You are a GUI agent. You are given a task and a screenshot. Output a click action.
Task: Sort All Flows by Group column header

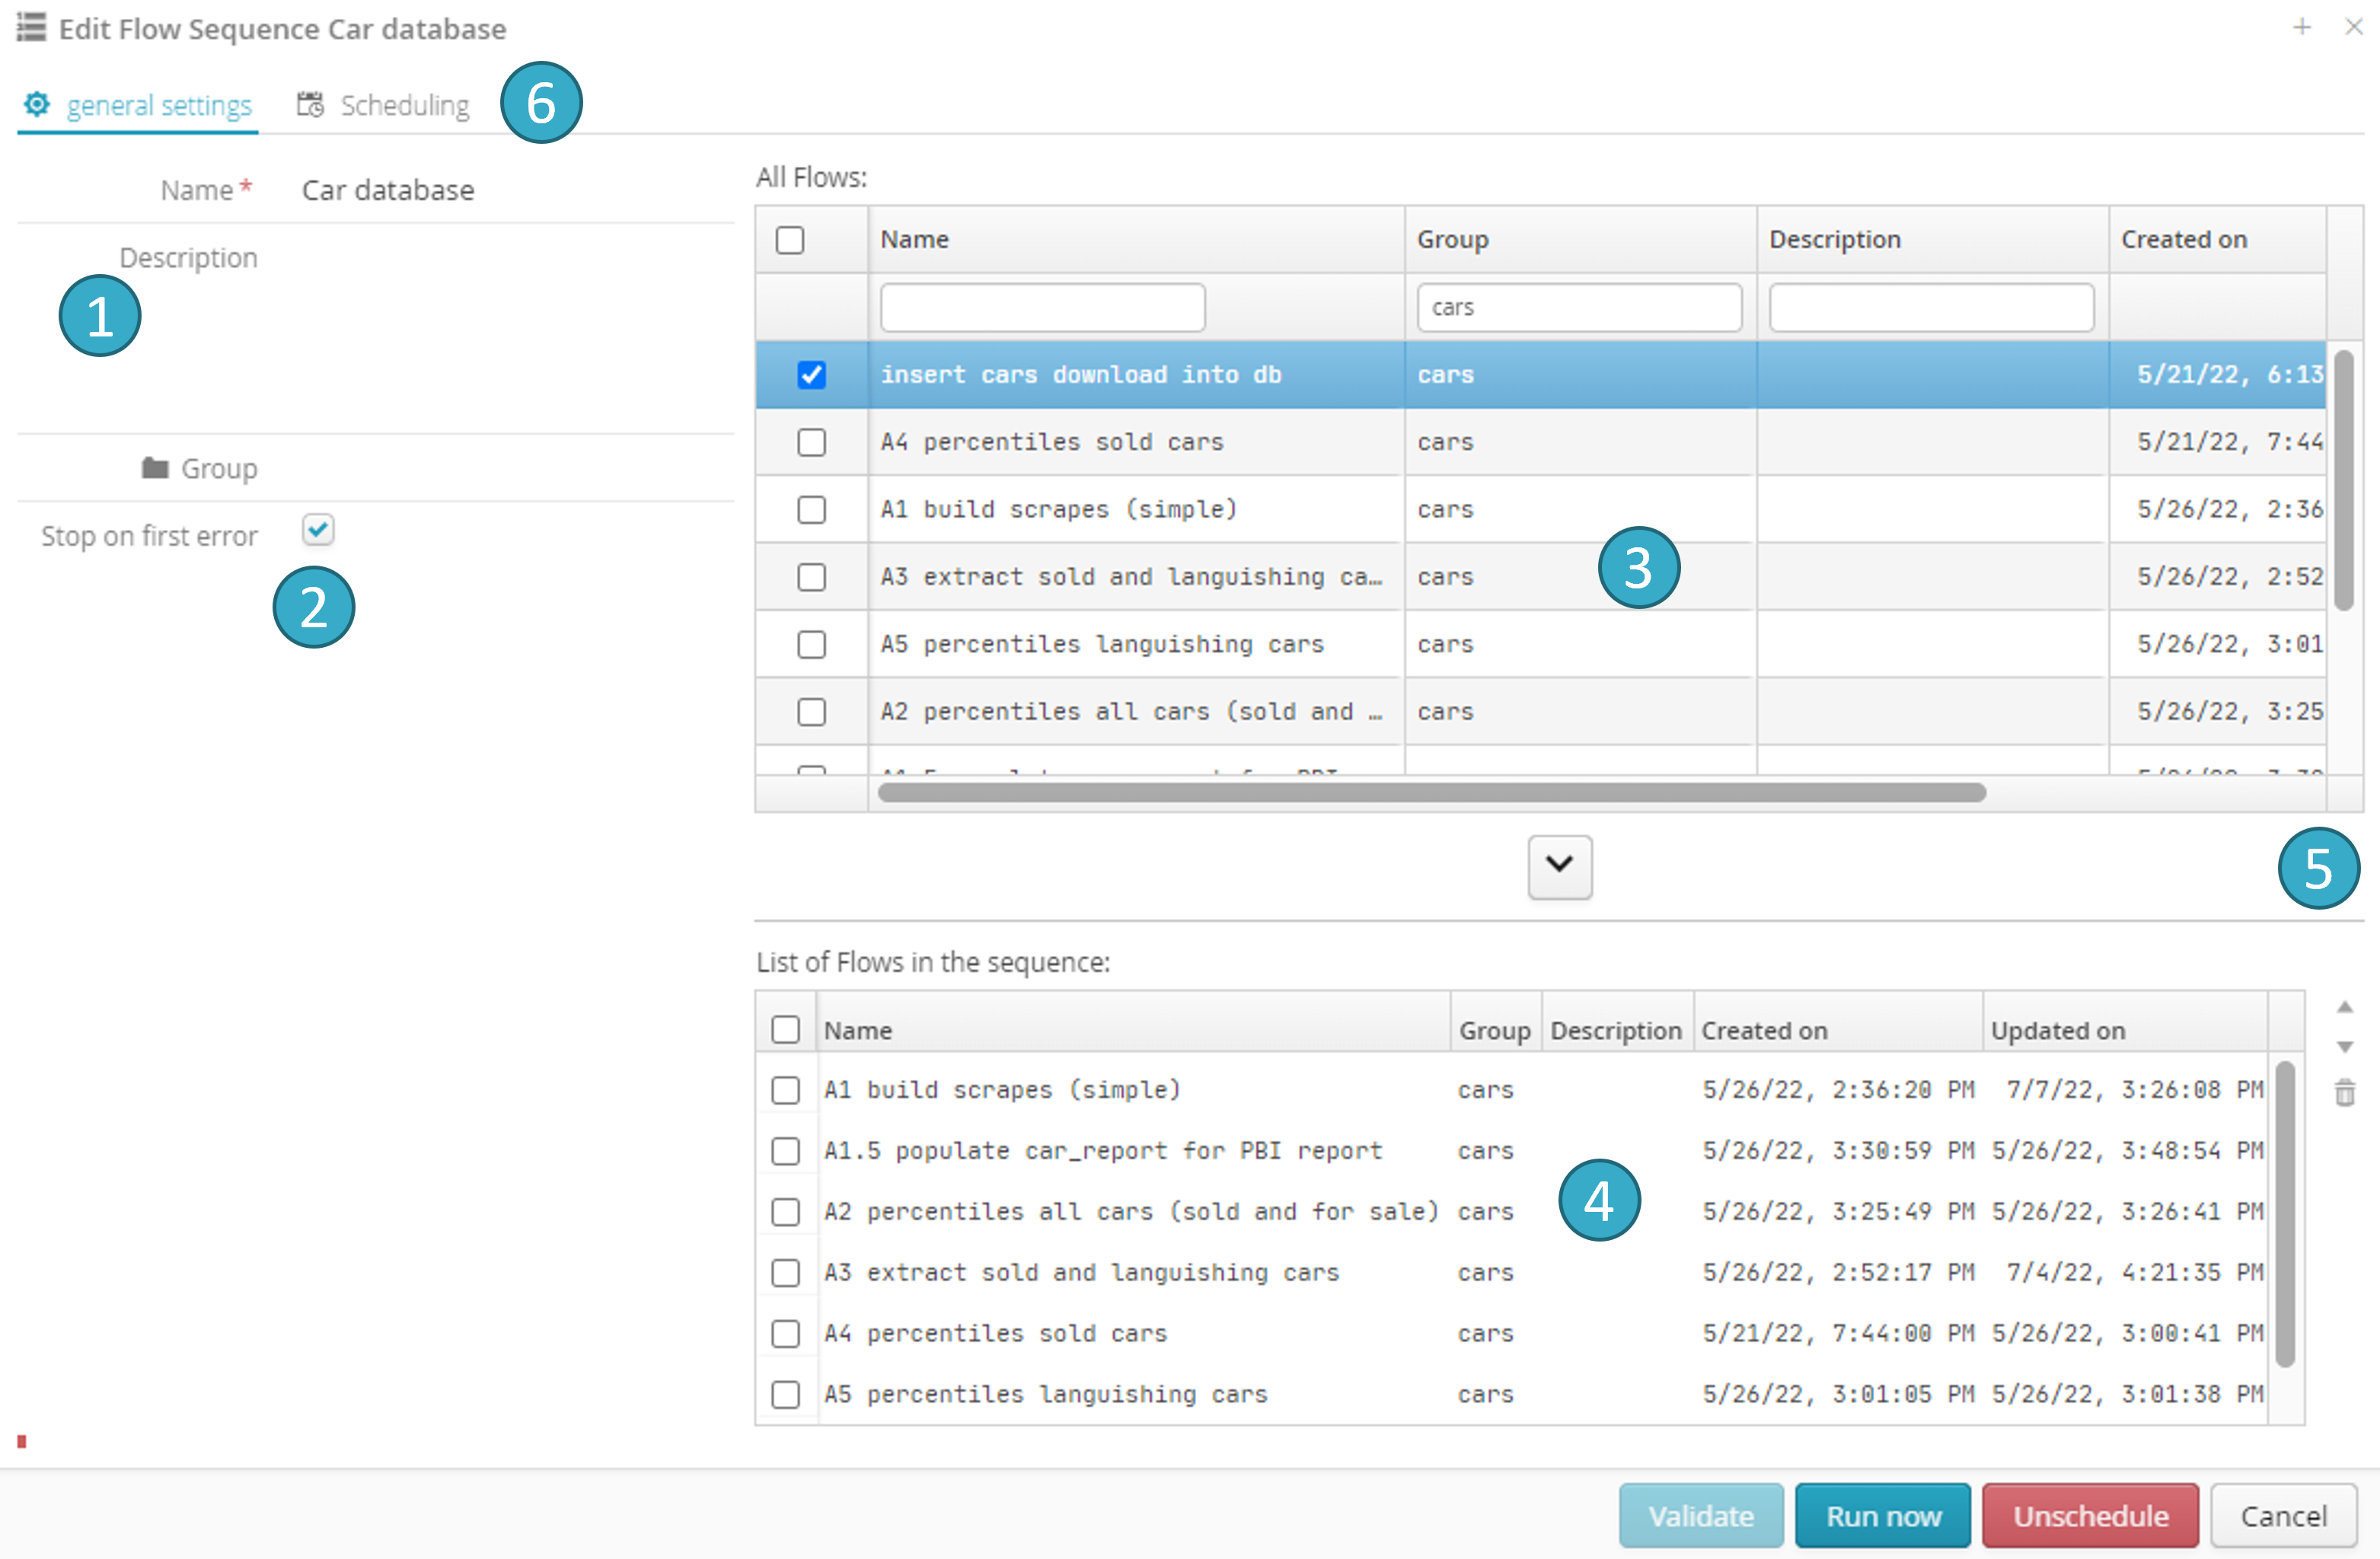[1580, 240]
